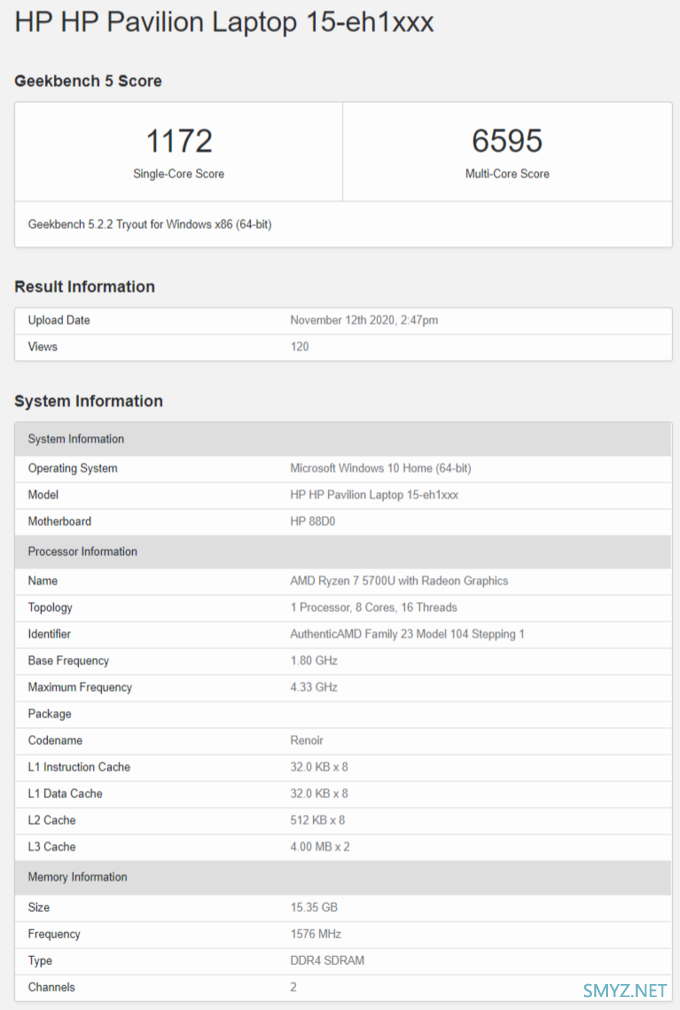Click the Codename label
Image resolution: width=680 pixels, height=1010 pixels.
point(55,741)
